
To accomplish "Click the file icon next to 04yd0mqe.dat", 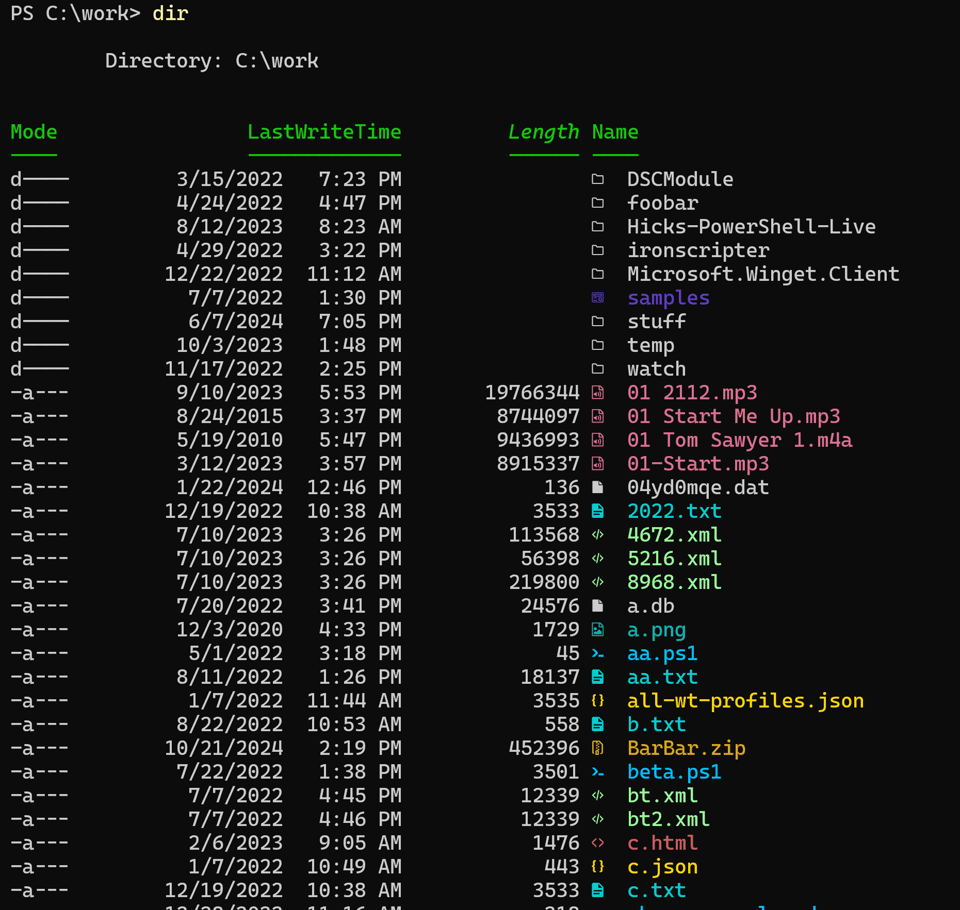I will [x=598, y=487].
